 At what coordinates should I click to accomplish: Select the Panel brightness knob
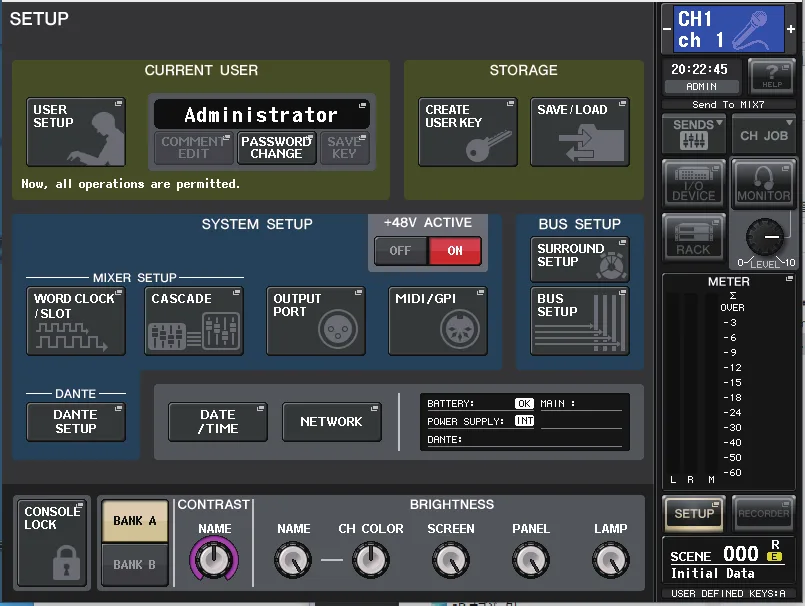tap(531, 559)
